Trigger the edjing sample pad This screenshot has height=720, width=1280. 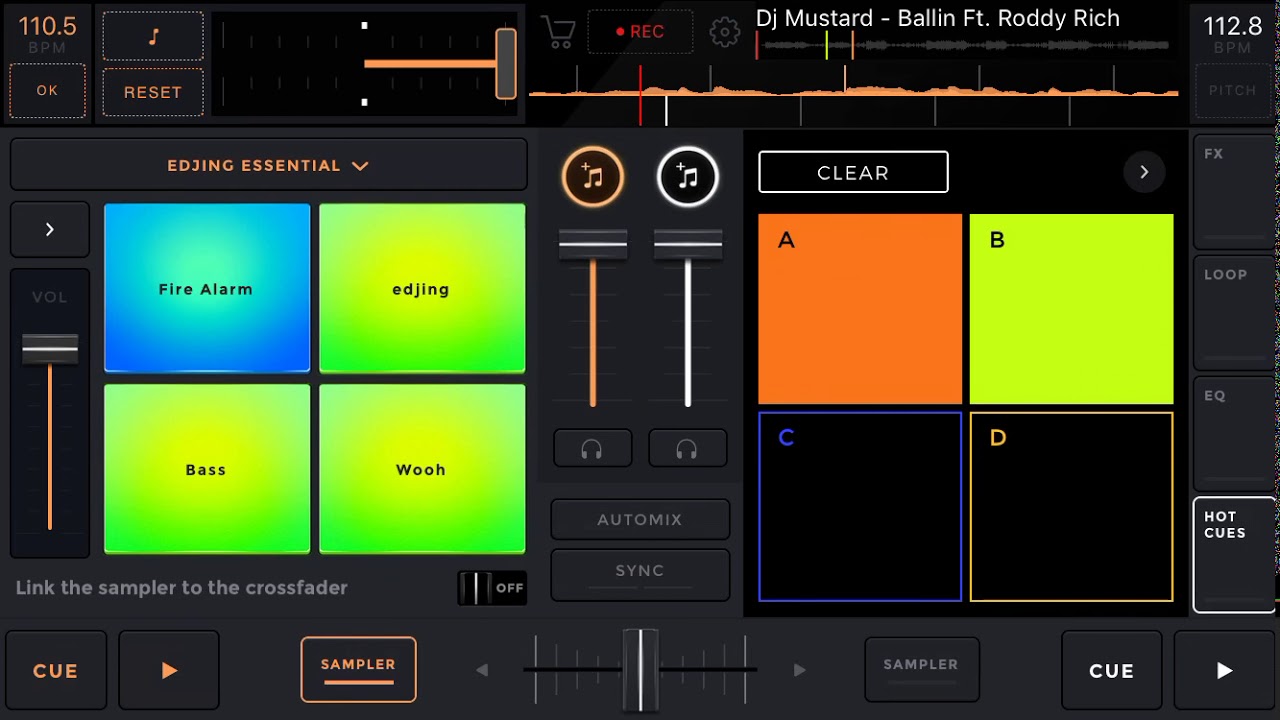point(422,288)
